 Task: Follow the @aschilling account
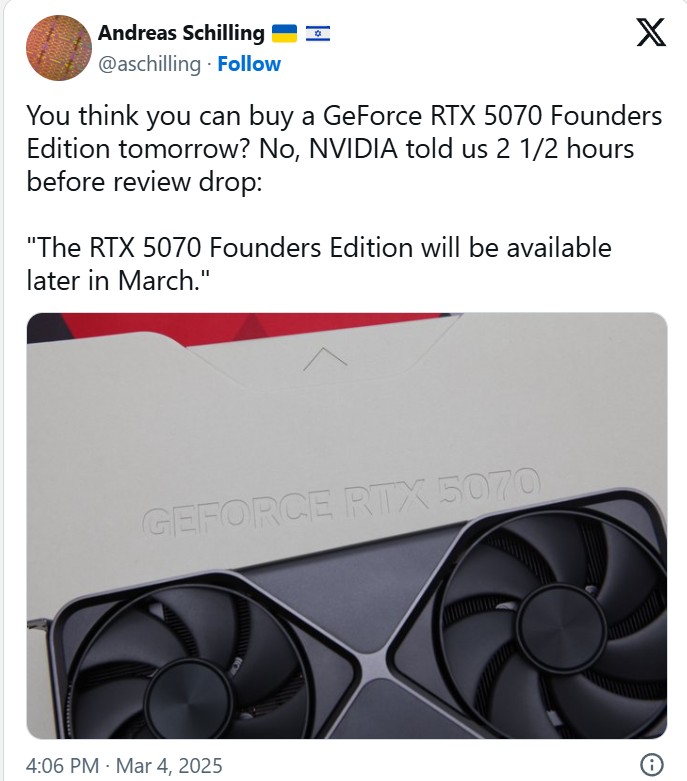coord(249,64)
